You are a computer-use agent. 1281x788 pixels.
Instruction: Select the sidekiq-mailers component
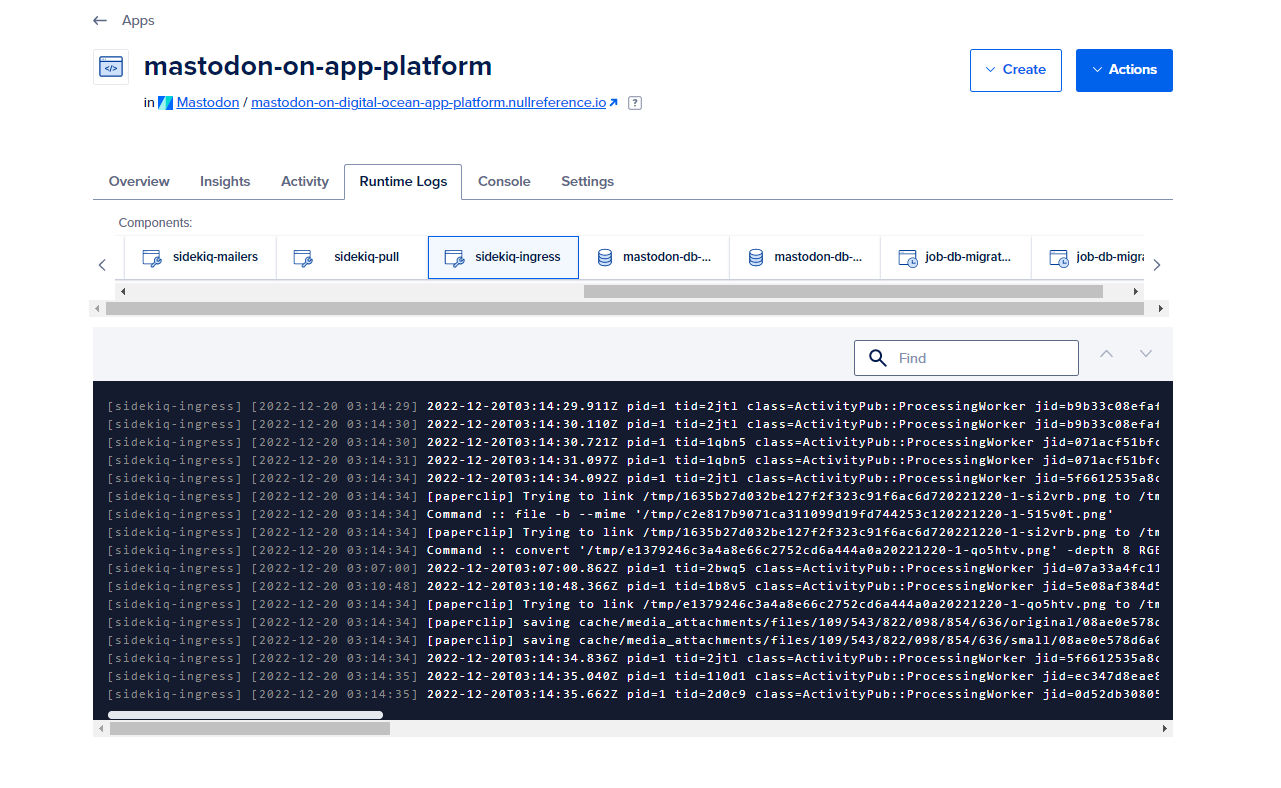(x=200, y=257)
